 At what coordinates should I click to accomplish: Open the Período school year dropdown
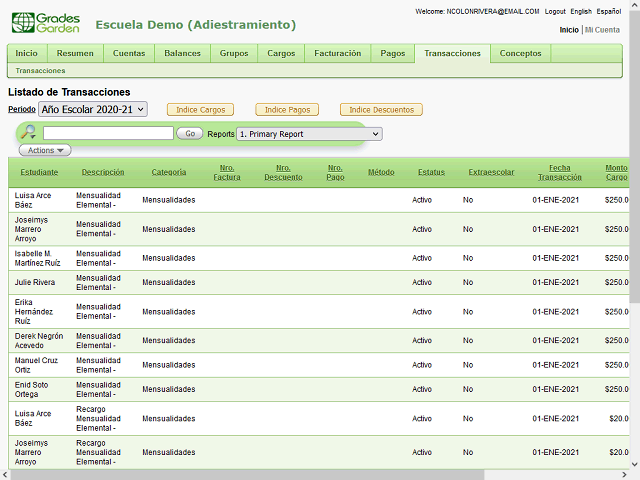pos(93,109)
